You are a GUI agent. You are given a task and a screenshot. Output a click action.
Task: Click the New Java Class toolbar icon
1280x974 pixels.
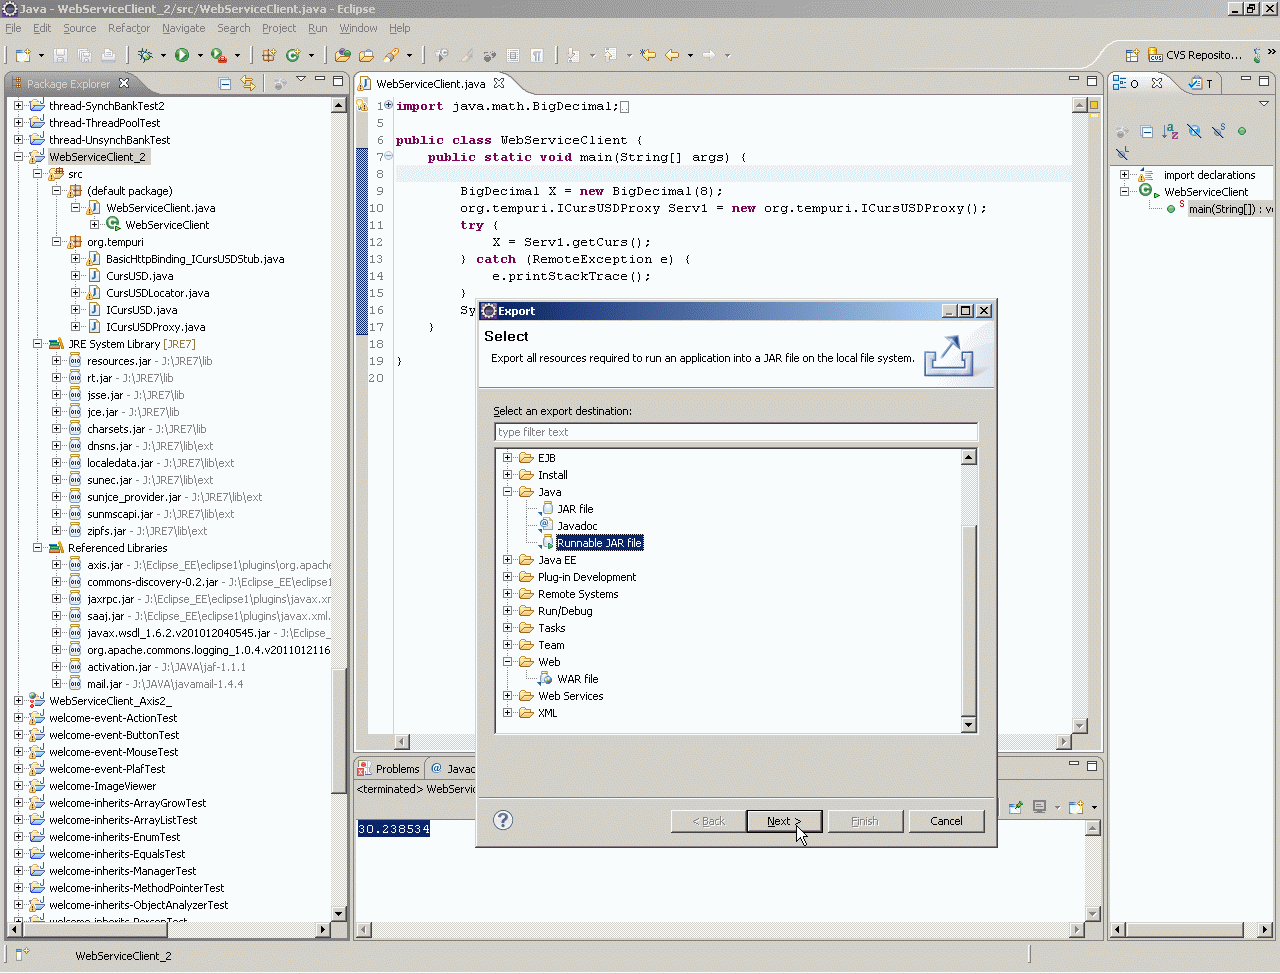[x=293, y=56]
